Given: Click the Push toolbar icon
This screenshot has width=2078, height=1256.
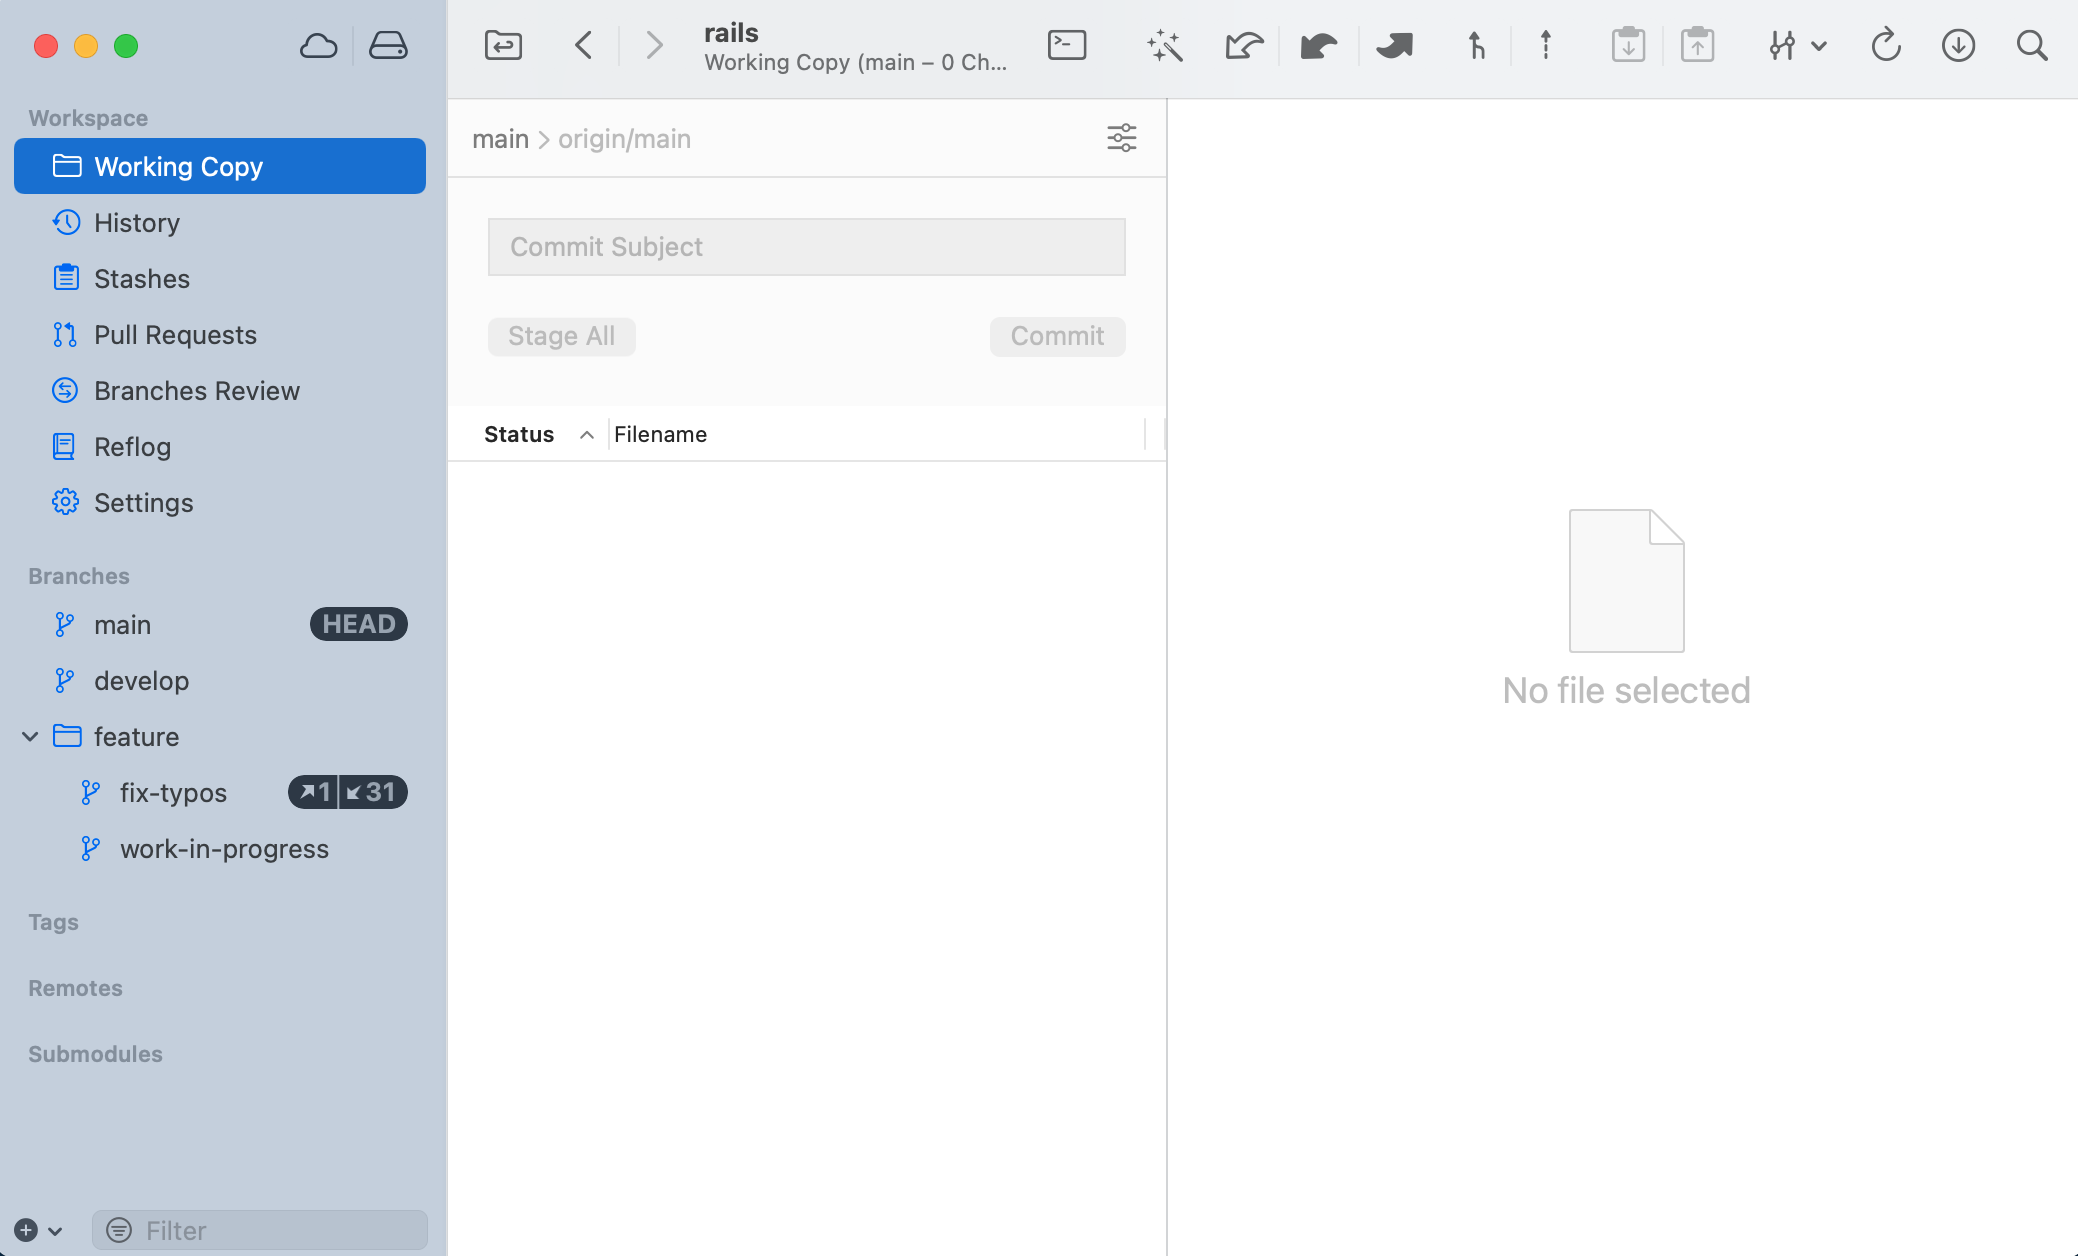Looking at the screenshot, I should pyautogui.click(x=1394, y=45).
